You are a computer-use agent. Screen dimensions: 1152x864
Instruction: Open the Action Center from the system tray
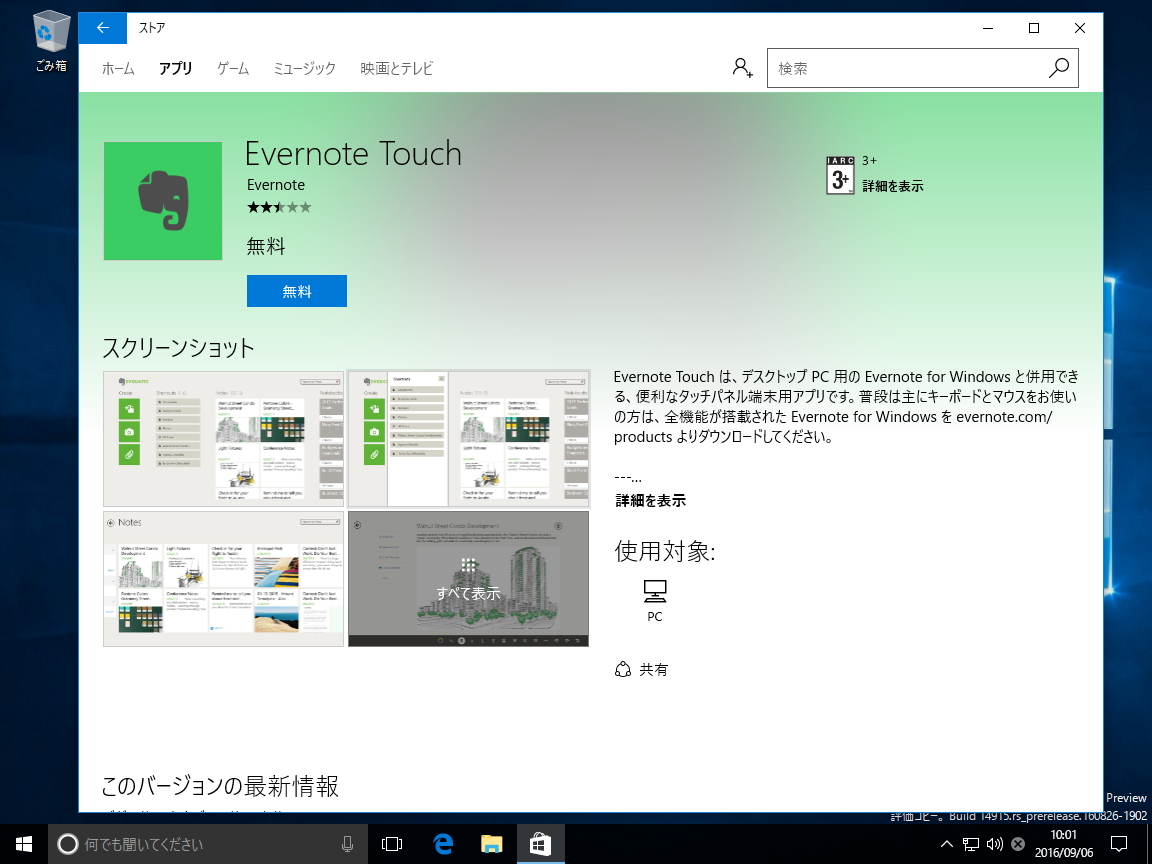click(x=1120, y=843)
